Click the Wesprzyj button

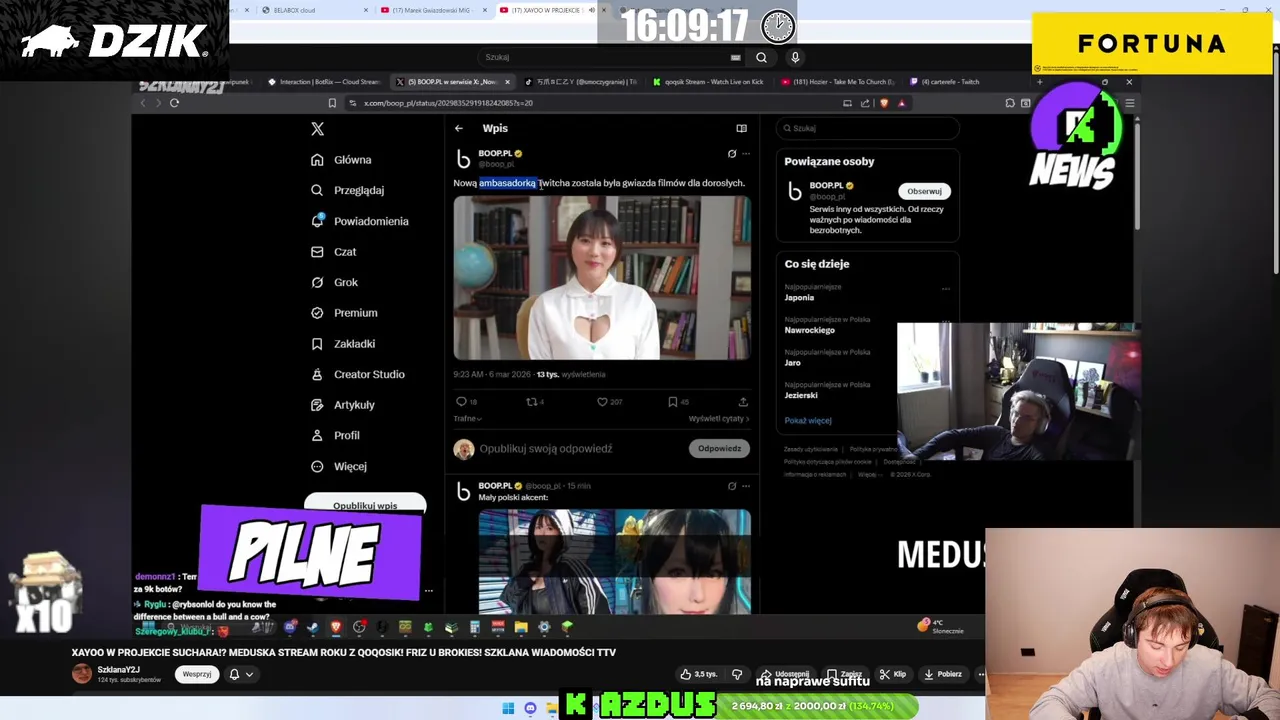(x=197, y=674)
